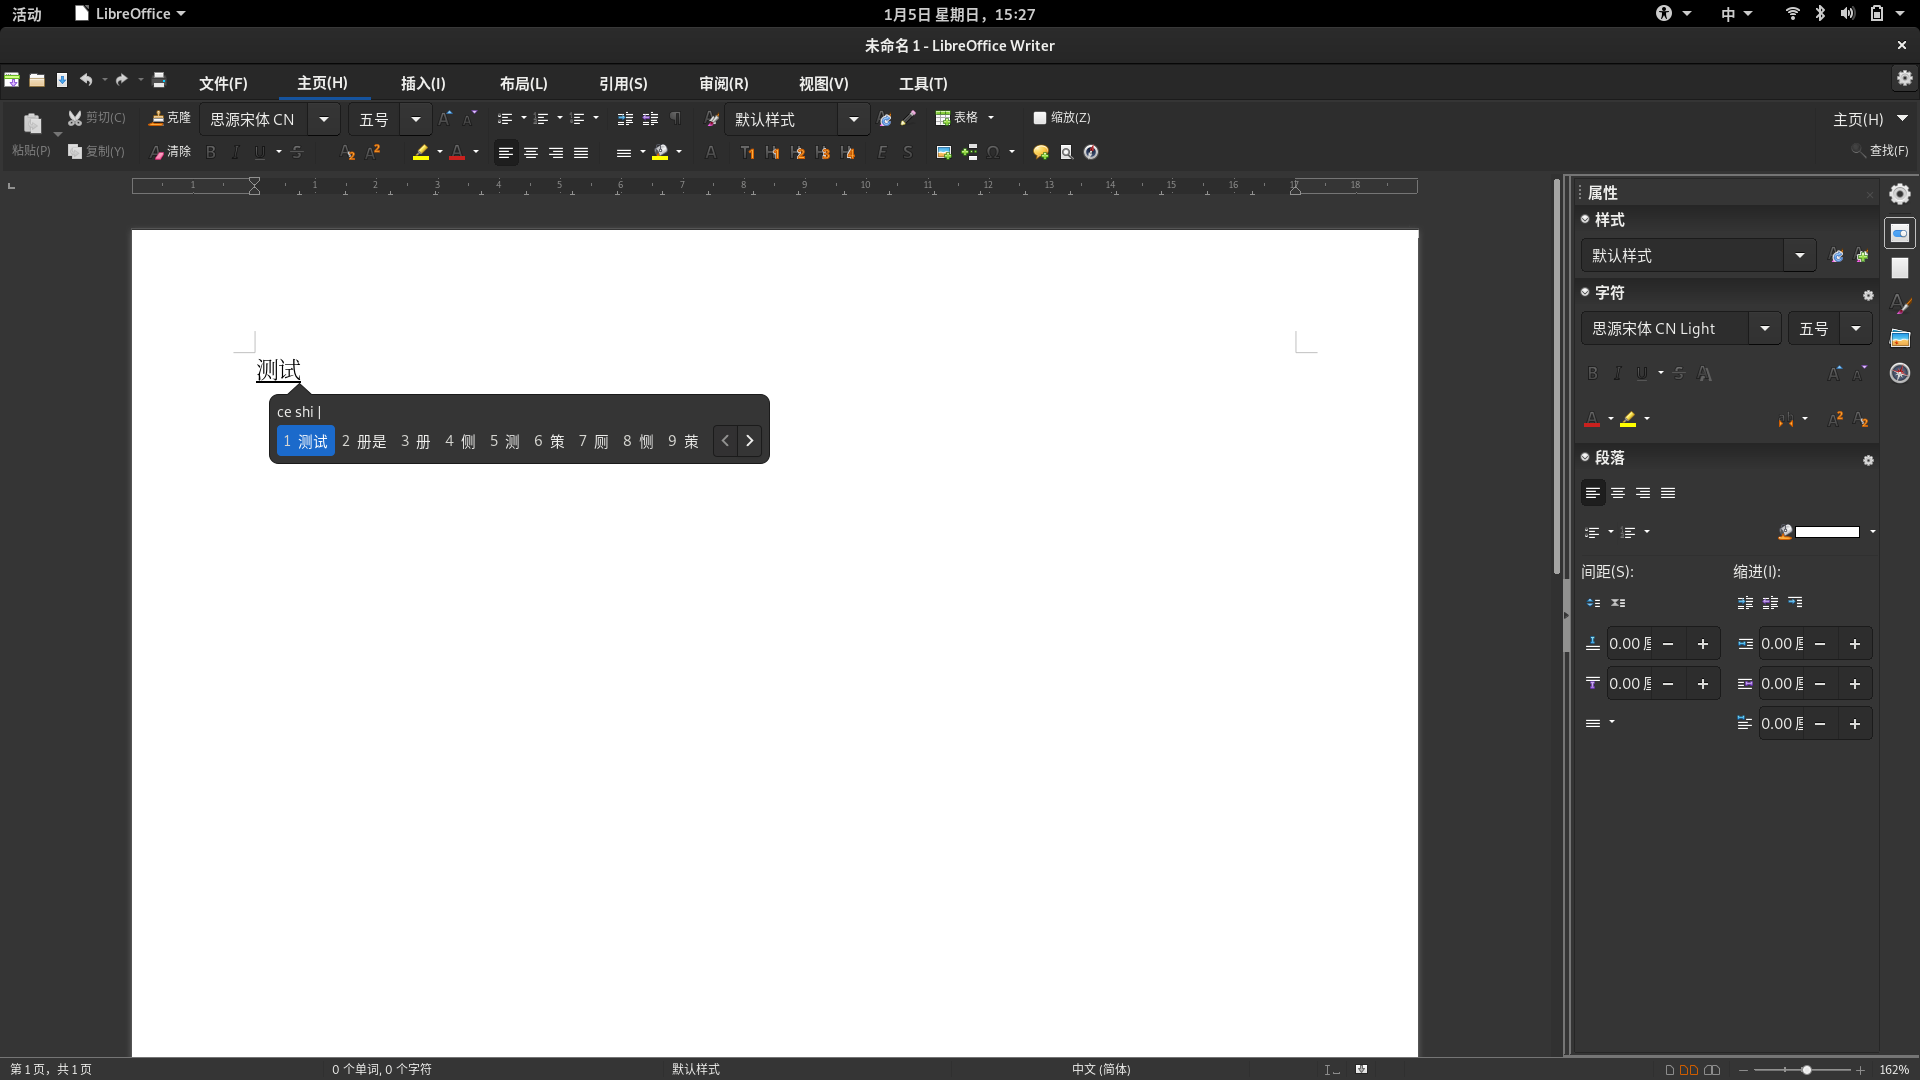The height and width of the screenshot is (1080, 1920).
Task: Click the highlighting color icon
Action: [x=421, y=152]
